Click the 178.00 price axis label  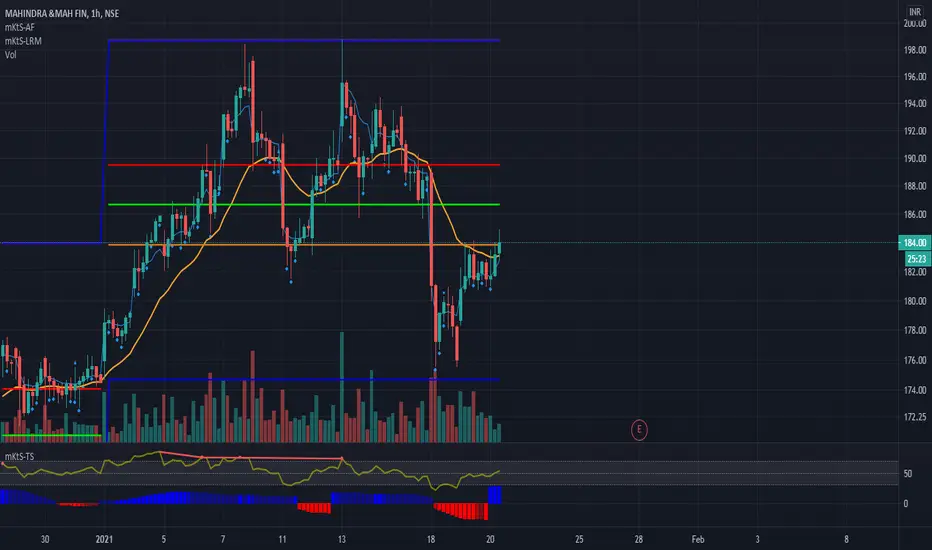click(915, 330)
